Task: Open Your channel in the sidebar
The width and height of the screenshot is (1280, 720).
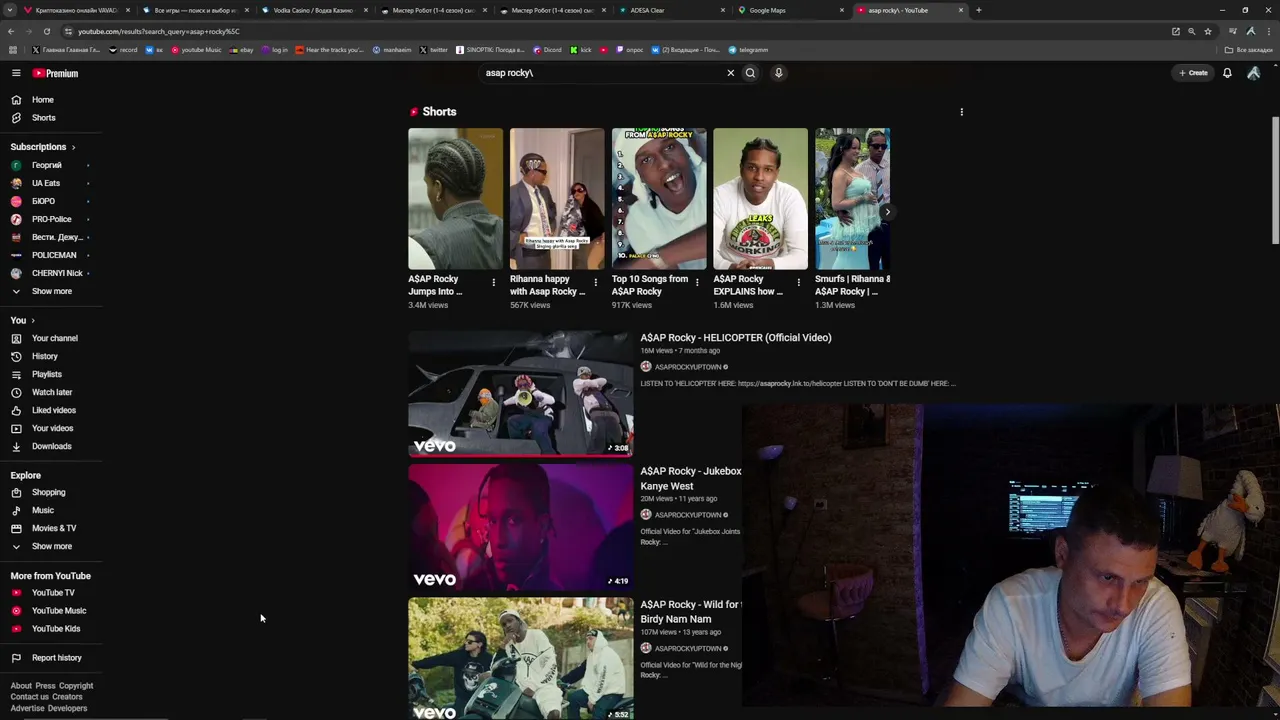Action: click(x=54, y=338)
